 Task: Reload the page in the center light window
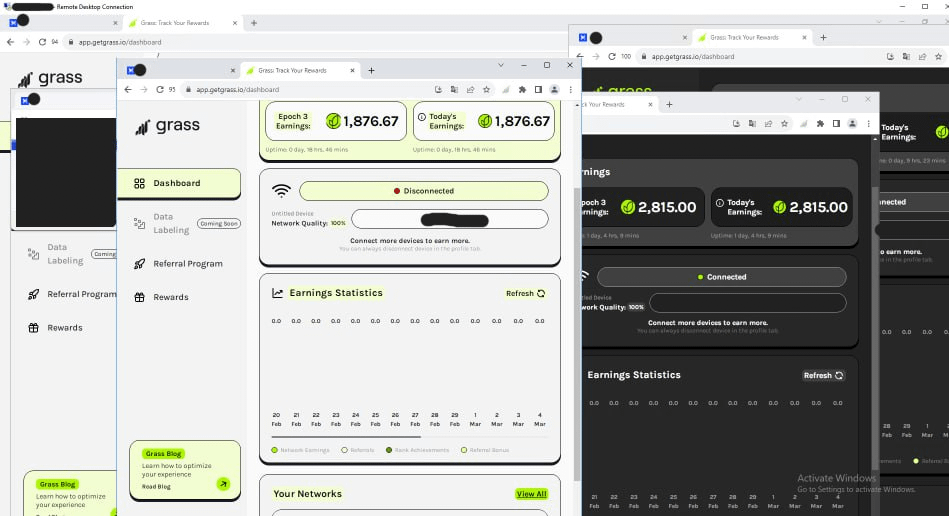pyautogui.click(x=160, y=90)
